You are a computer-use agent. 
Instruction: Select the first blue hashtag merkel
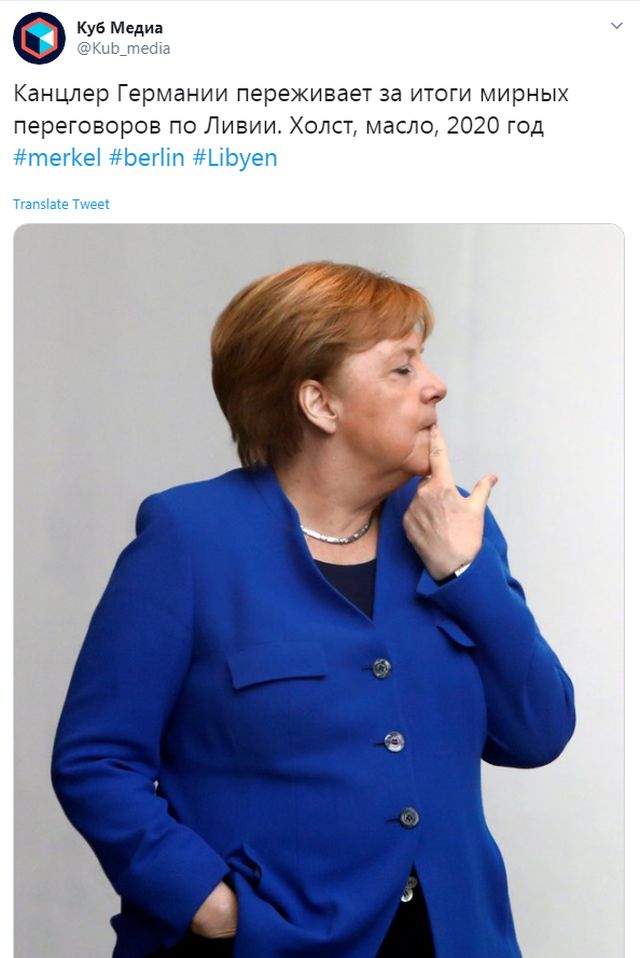click(x=57, y=158)
